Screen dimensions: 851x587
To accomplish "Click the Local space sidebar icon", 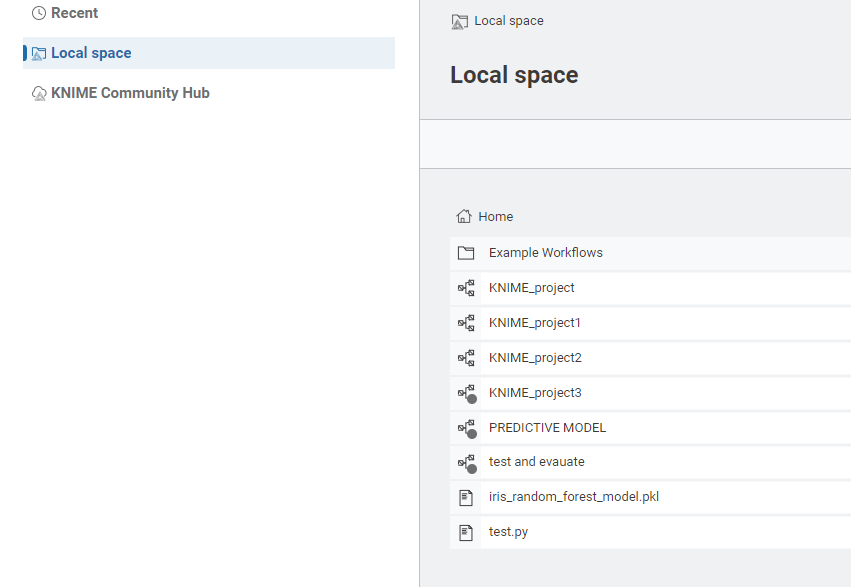I will (x=39, y=53).
